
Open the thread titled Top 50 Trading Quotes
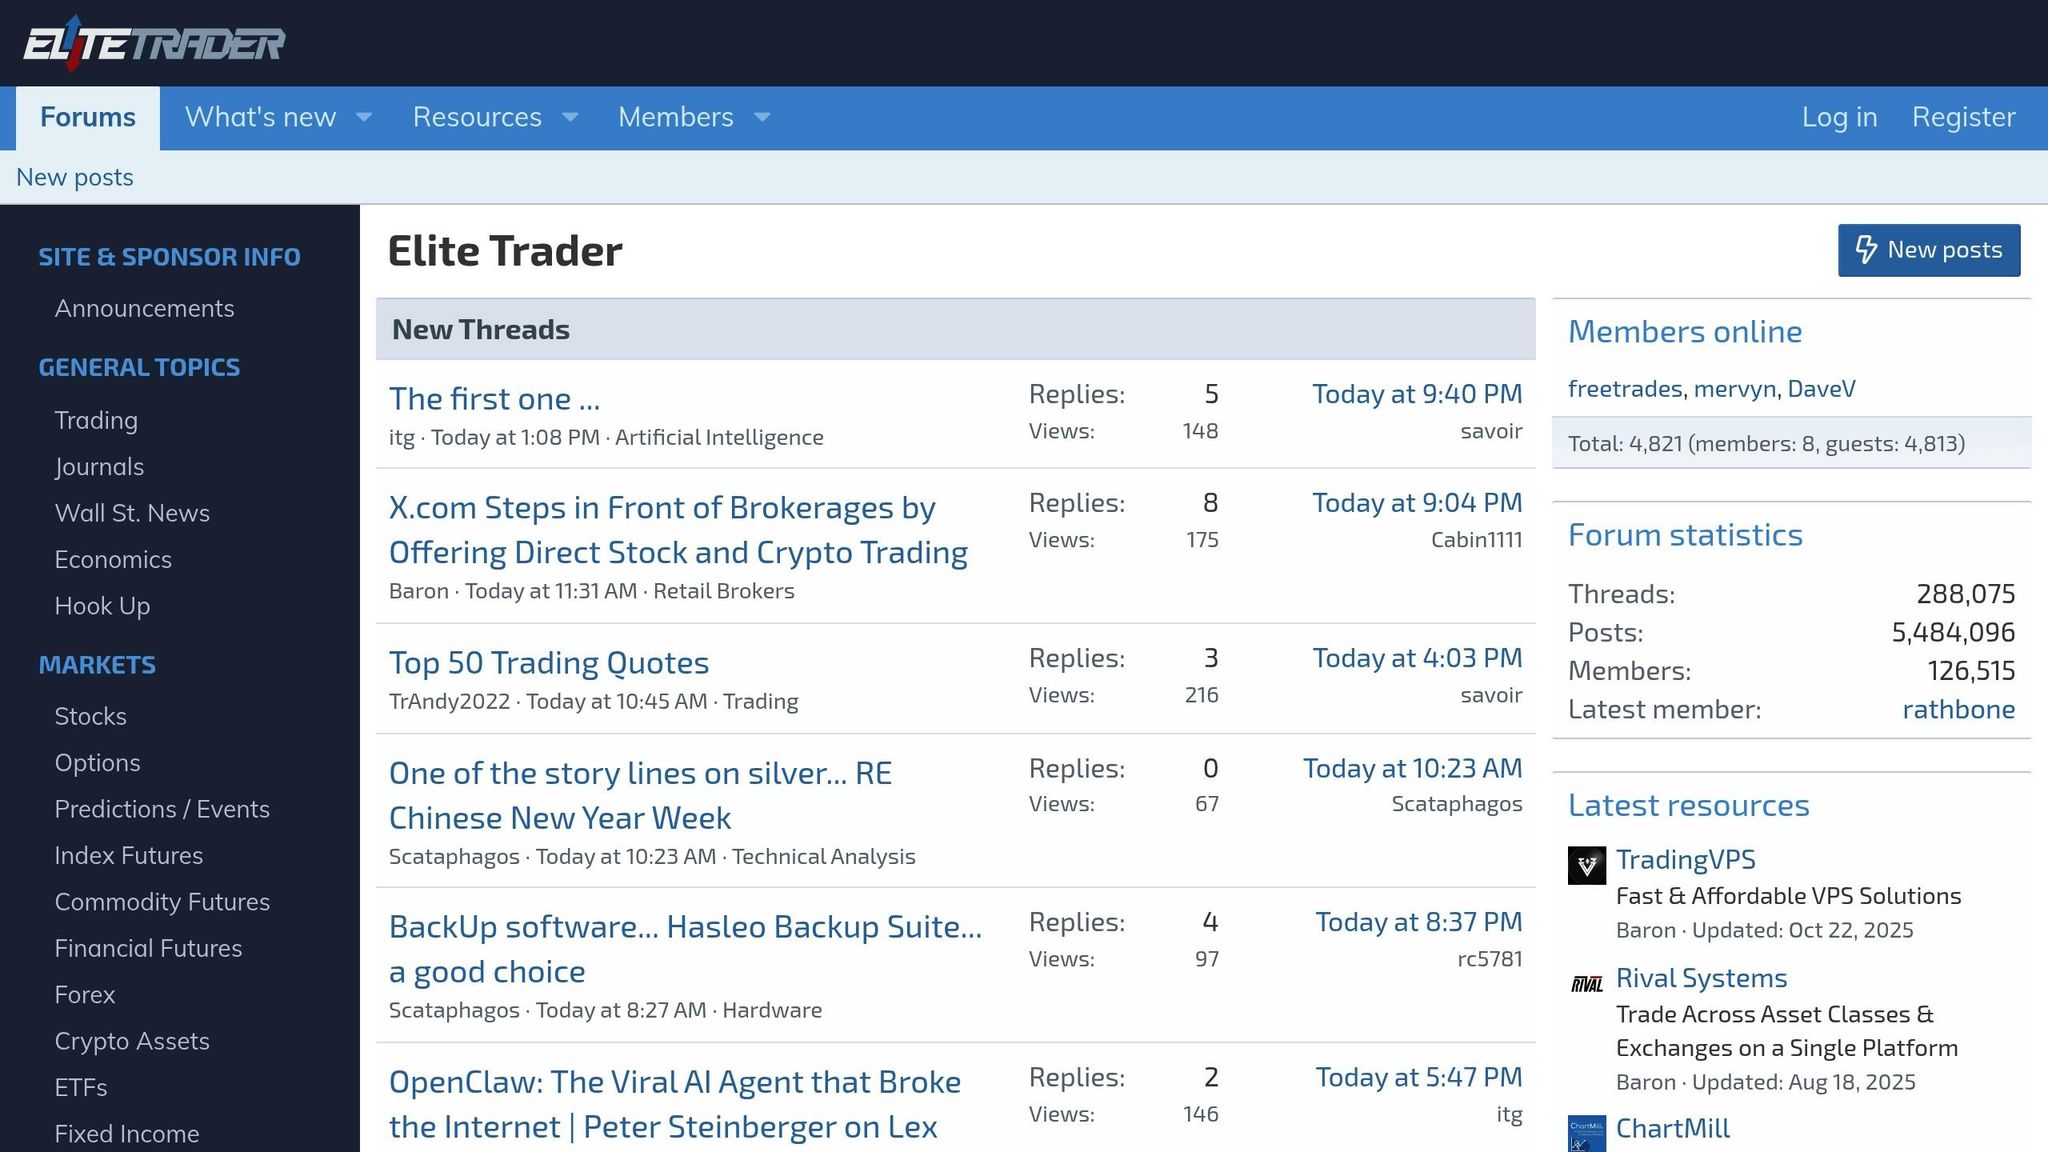[x=549, y=662]
